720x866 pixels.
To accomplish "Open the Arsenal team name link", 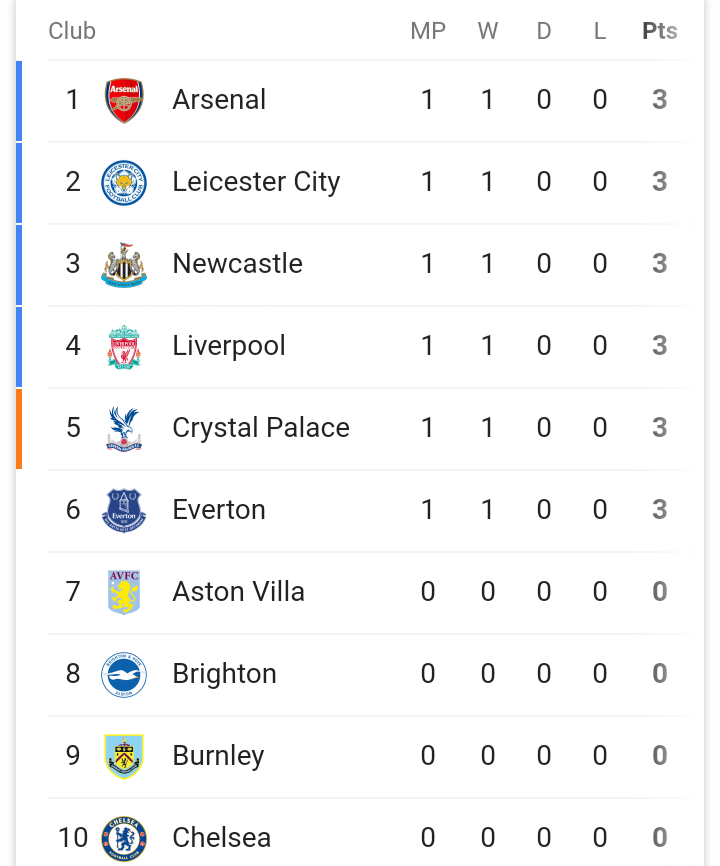I will [219, 100].
